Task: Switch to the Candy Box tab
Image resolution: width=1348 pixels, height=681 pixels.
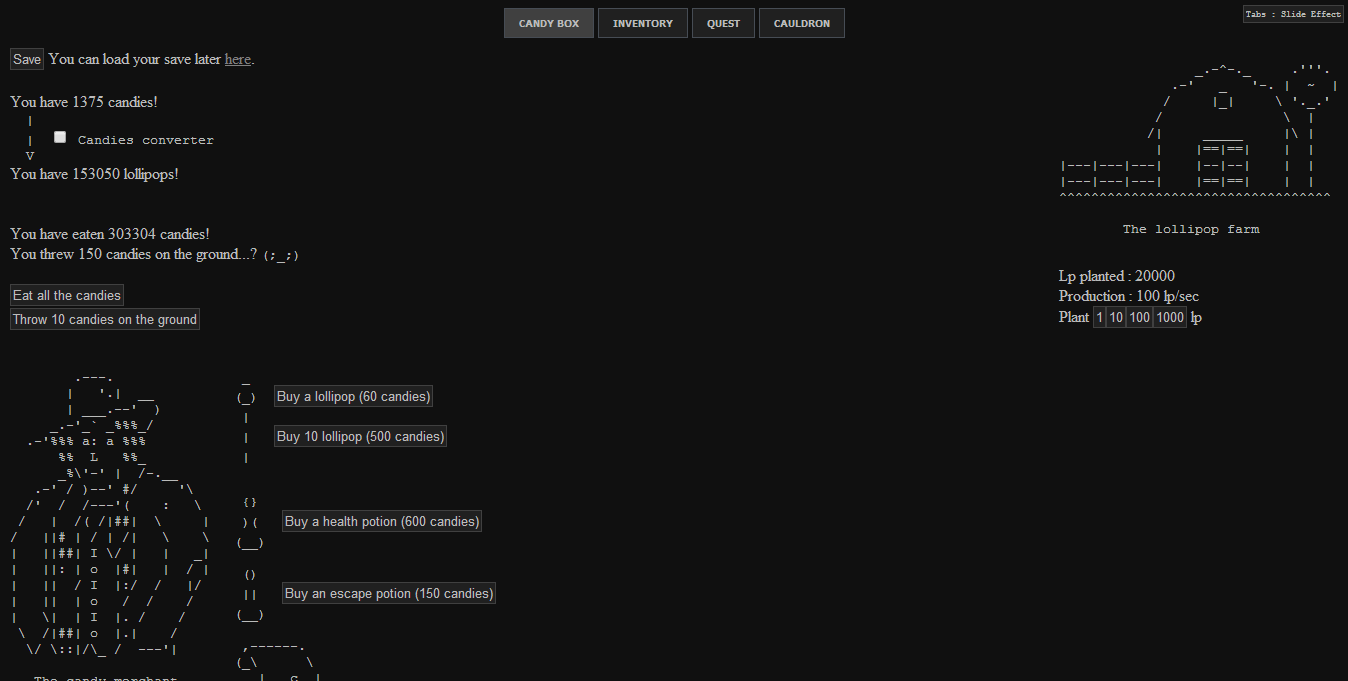Action: [x=549, y=23]
